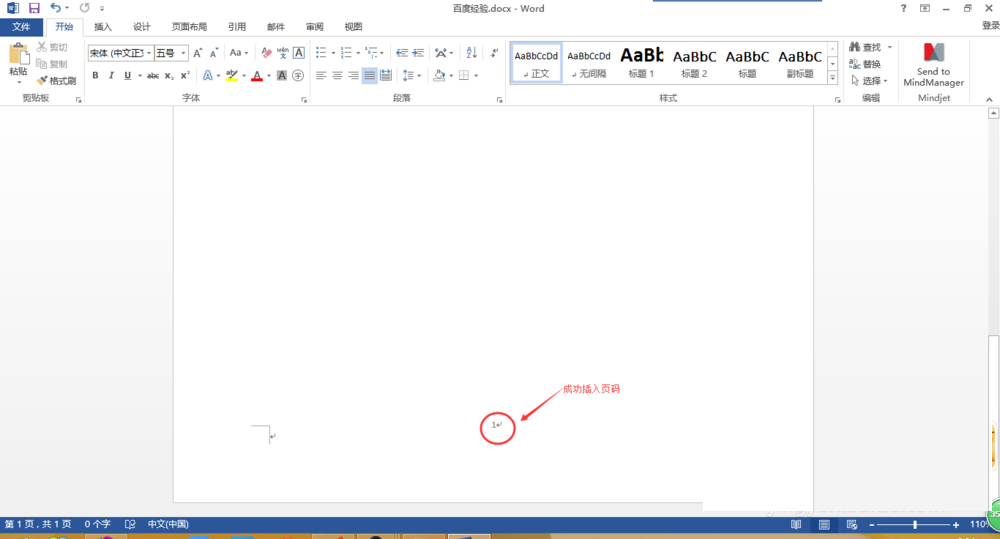Apply character shading with the gray A
Viewport: 1000px width, 539px height.
tap(282, 75)
